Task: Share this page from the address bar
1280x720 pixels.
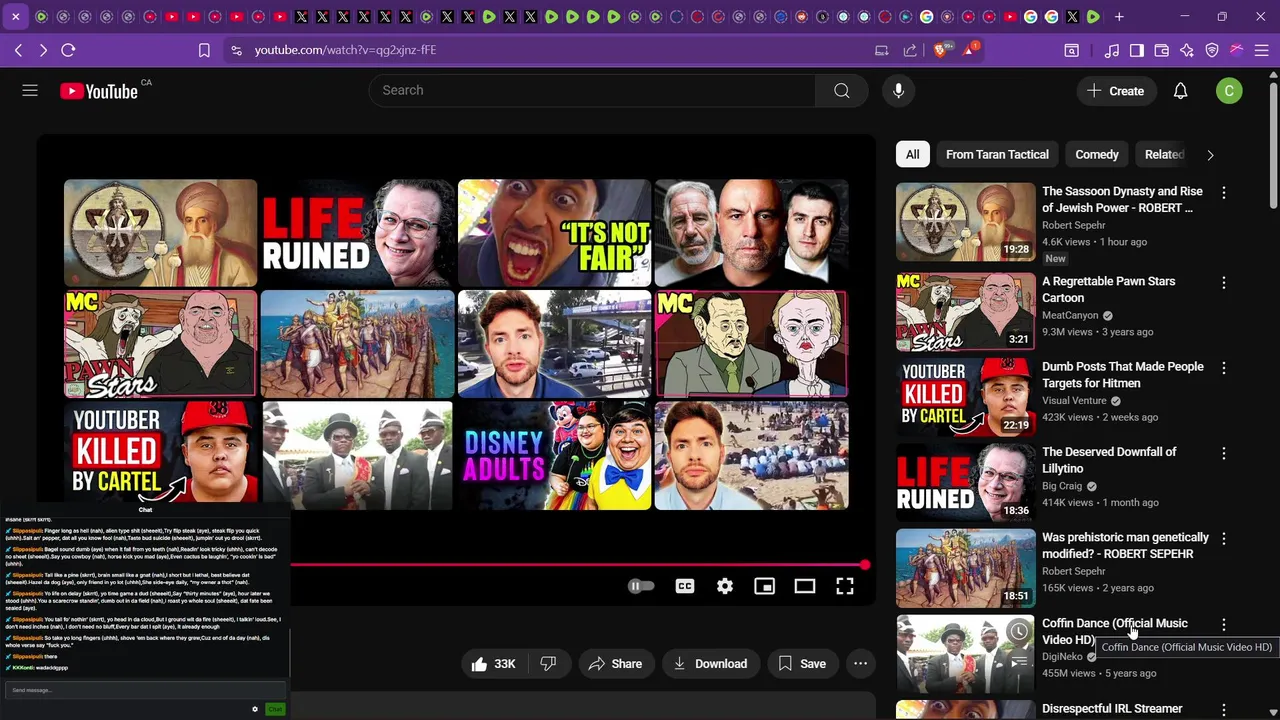Action: point(910,50)
